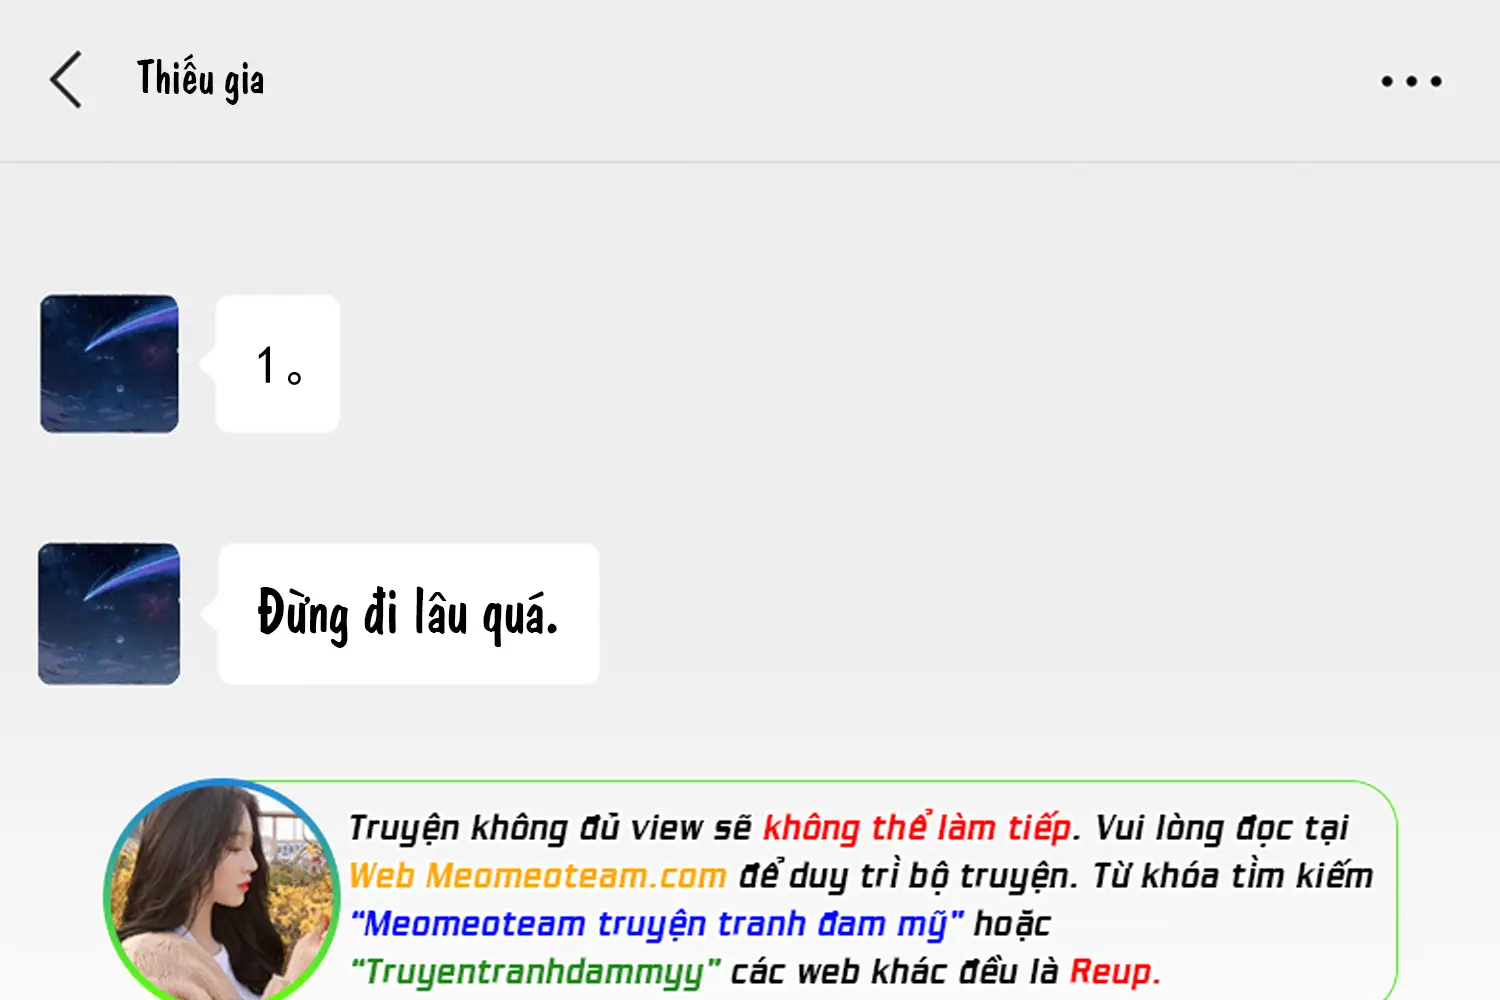The height and width of the screenshot is (1000, 1500).
Task: Go back using the left arrow icon
Action: 66,80
